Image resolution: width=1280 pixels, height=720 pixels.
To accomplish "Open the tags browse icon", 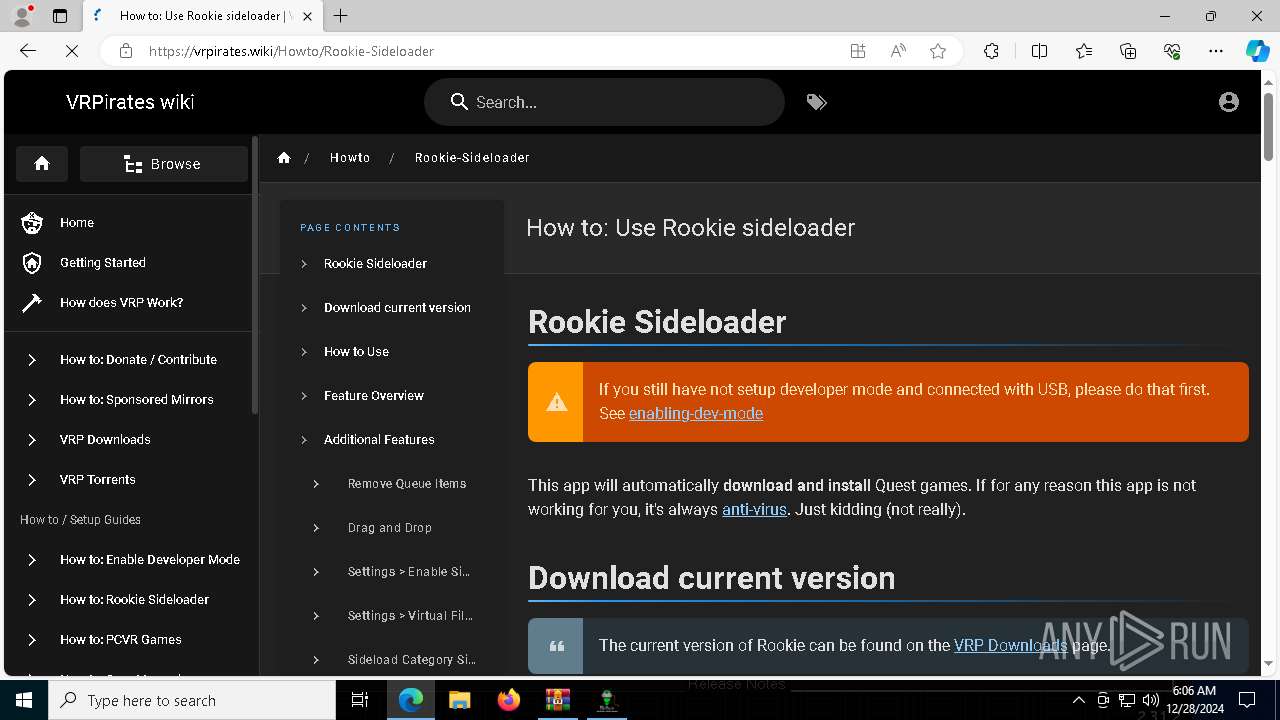I will (x=817, y=102).
